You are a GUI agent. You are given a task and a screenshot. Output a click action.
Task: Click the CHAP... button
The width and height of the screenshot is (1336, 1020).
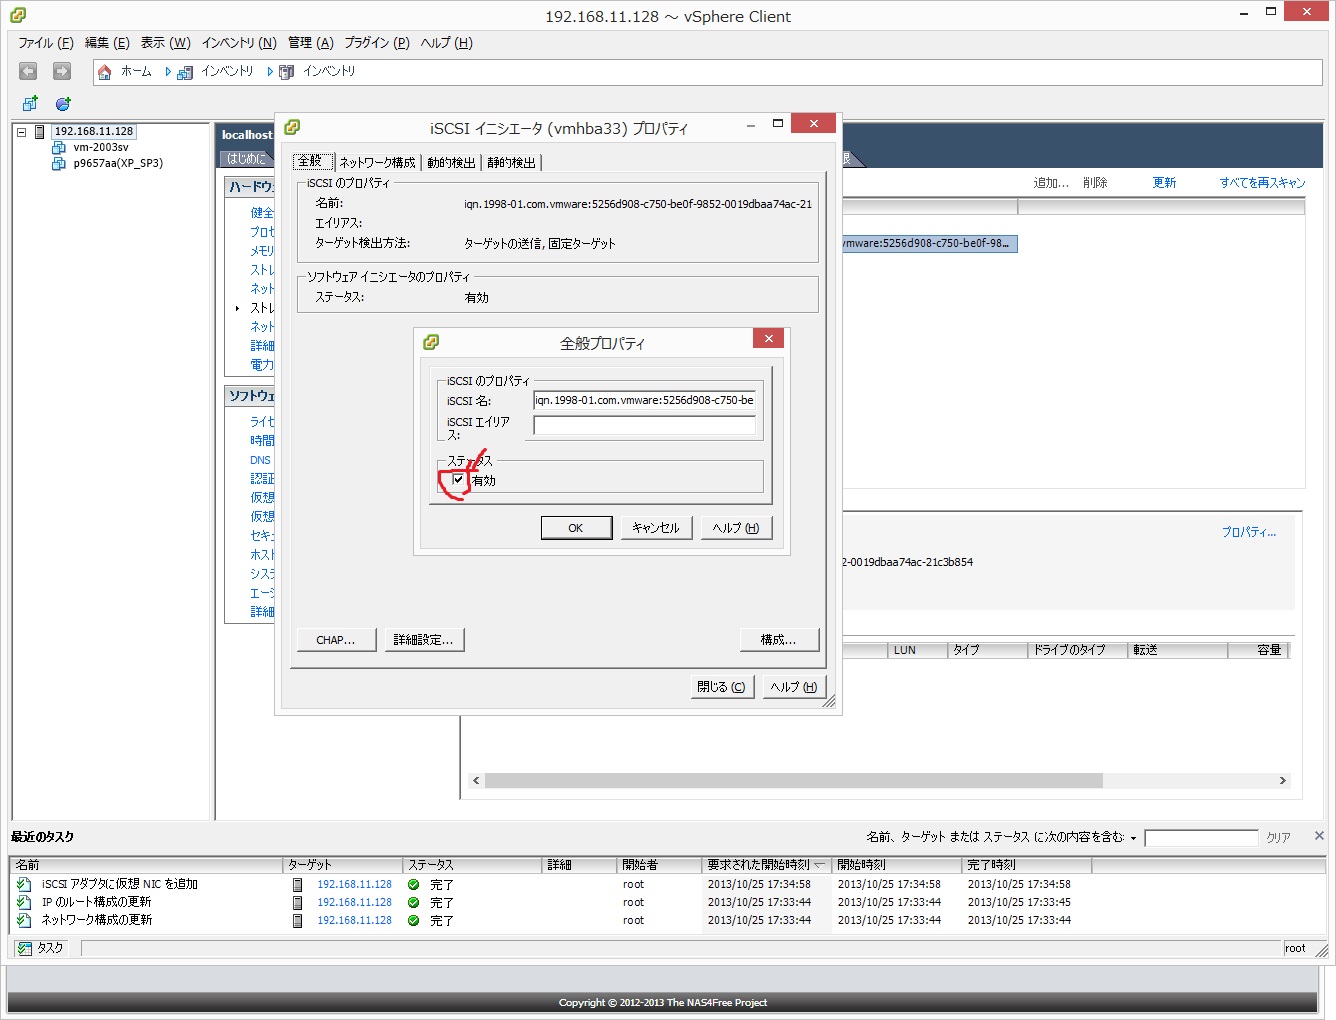[x=336, y=640]
